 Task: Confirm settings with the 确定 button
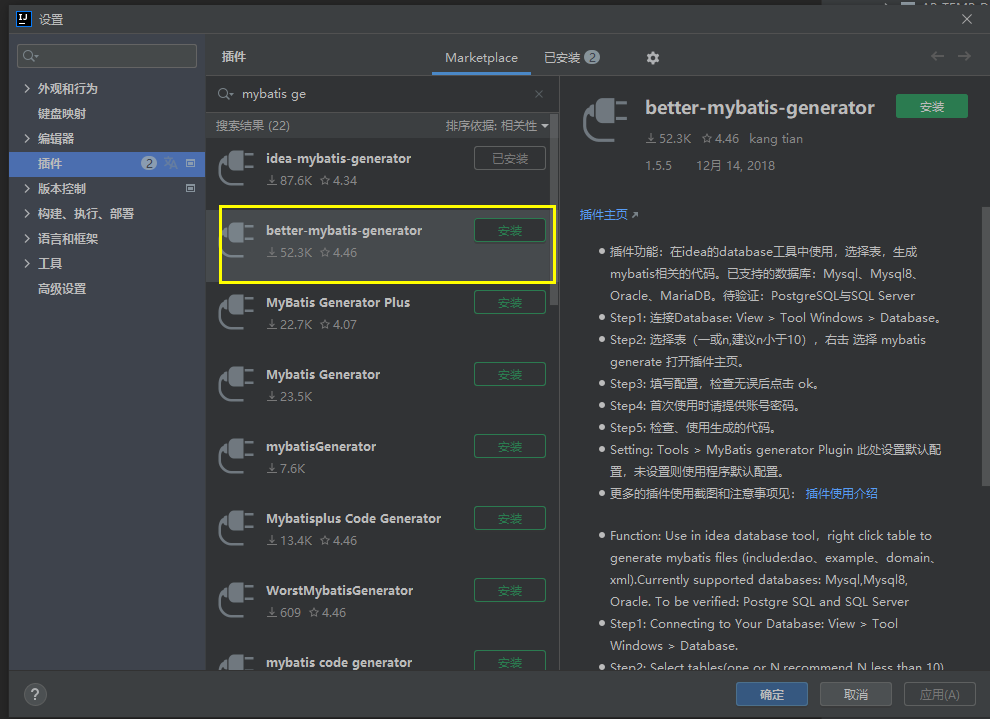tap(772, 694)
